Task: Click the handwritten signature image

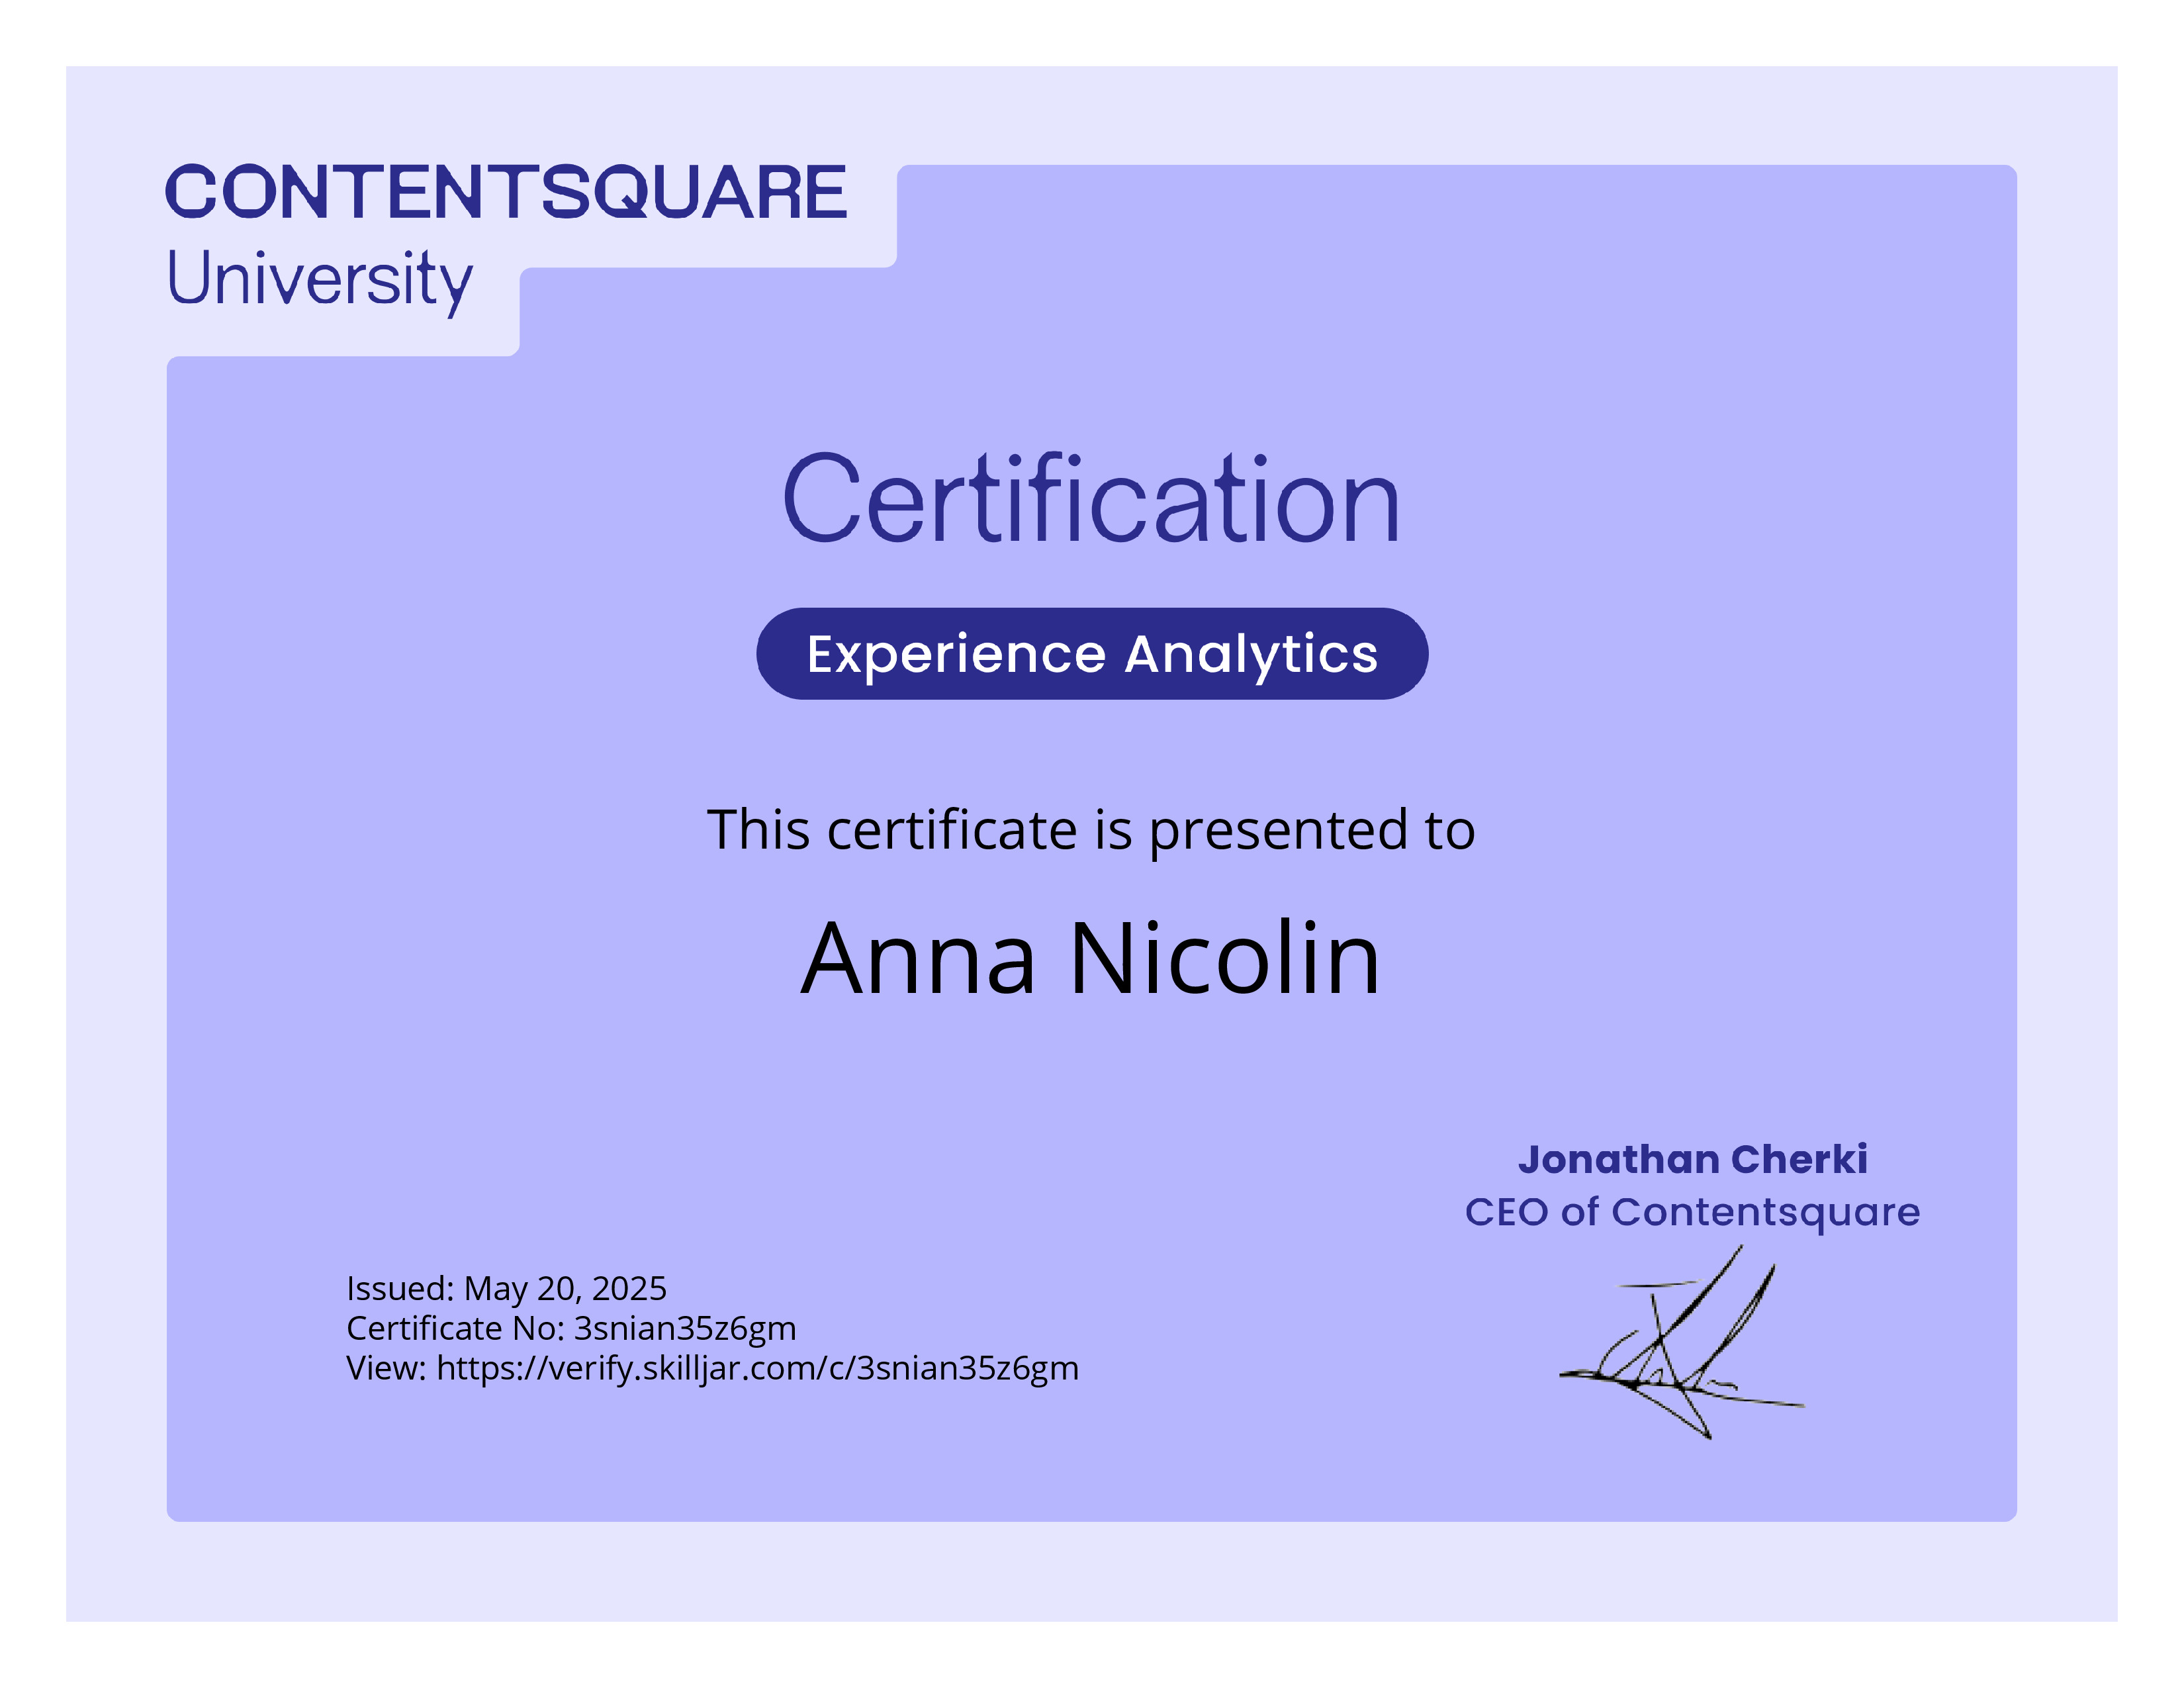Action: (1682, 1342)
